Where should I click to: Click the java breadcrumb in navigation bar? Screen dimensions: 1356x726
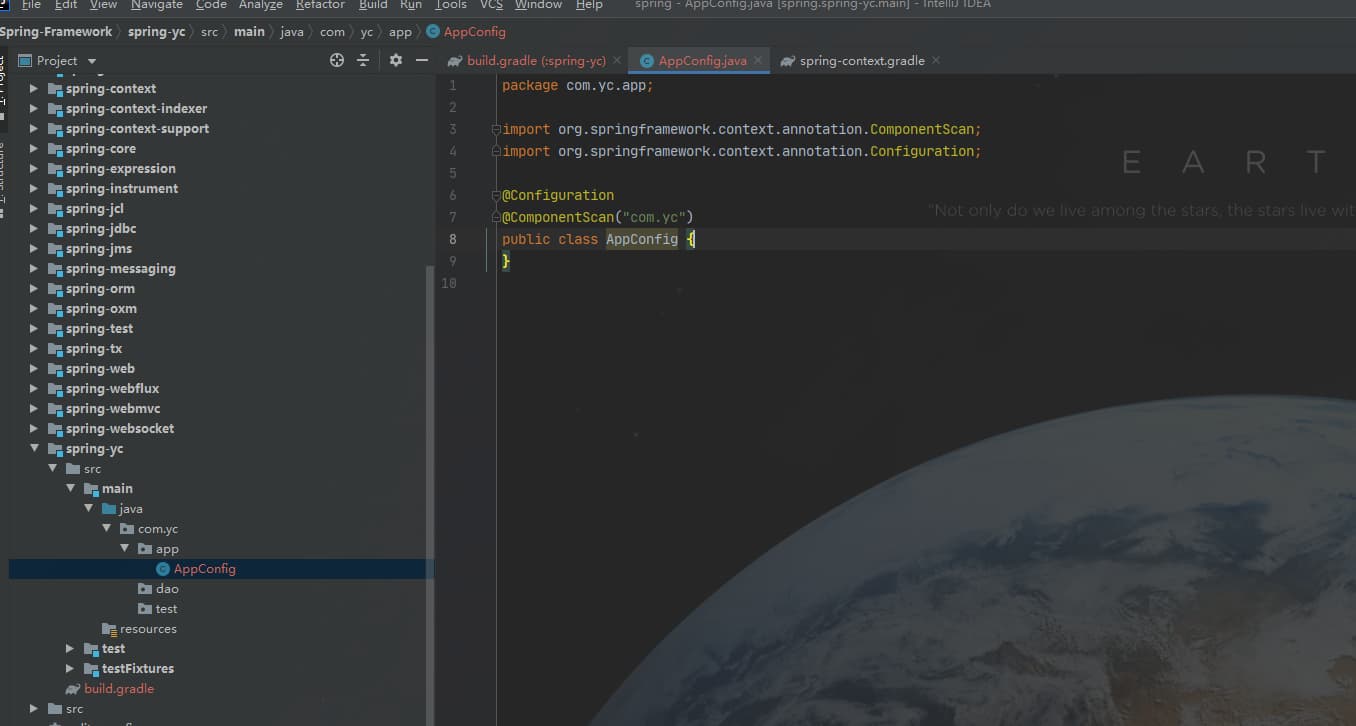[x=292, y=32]
